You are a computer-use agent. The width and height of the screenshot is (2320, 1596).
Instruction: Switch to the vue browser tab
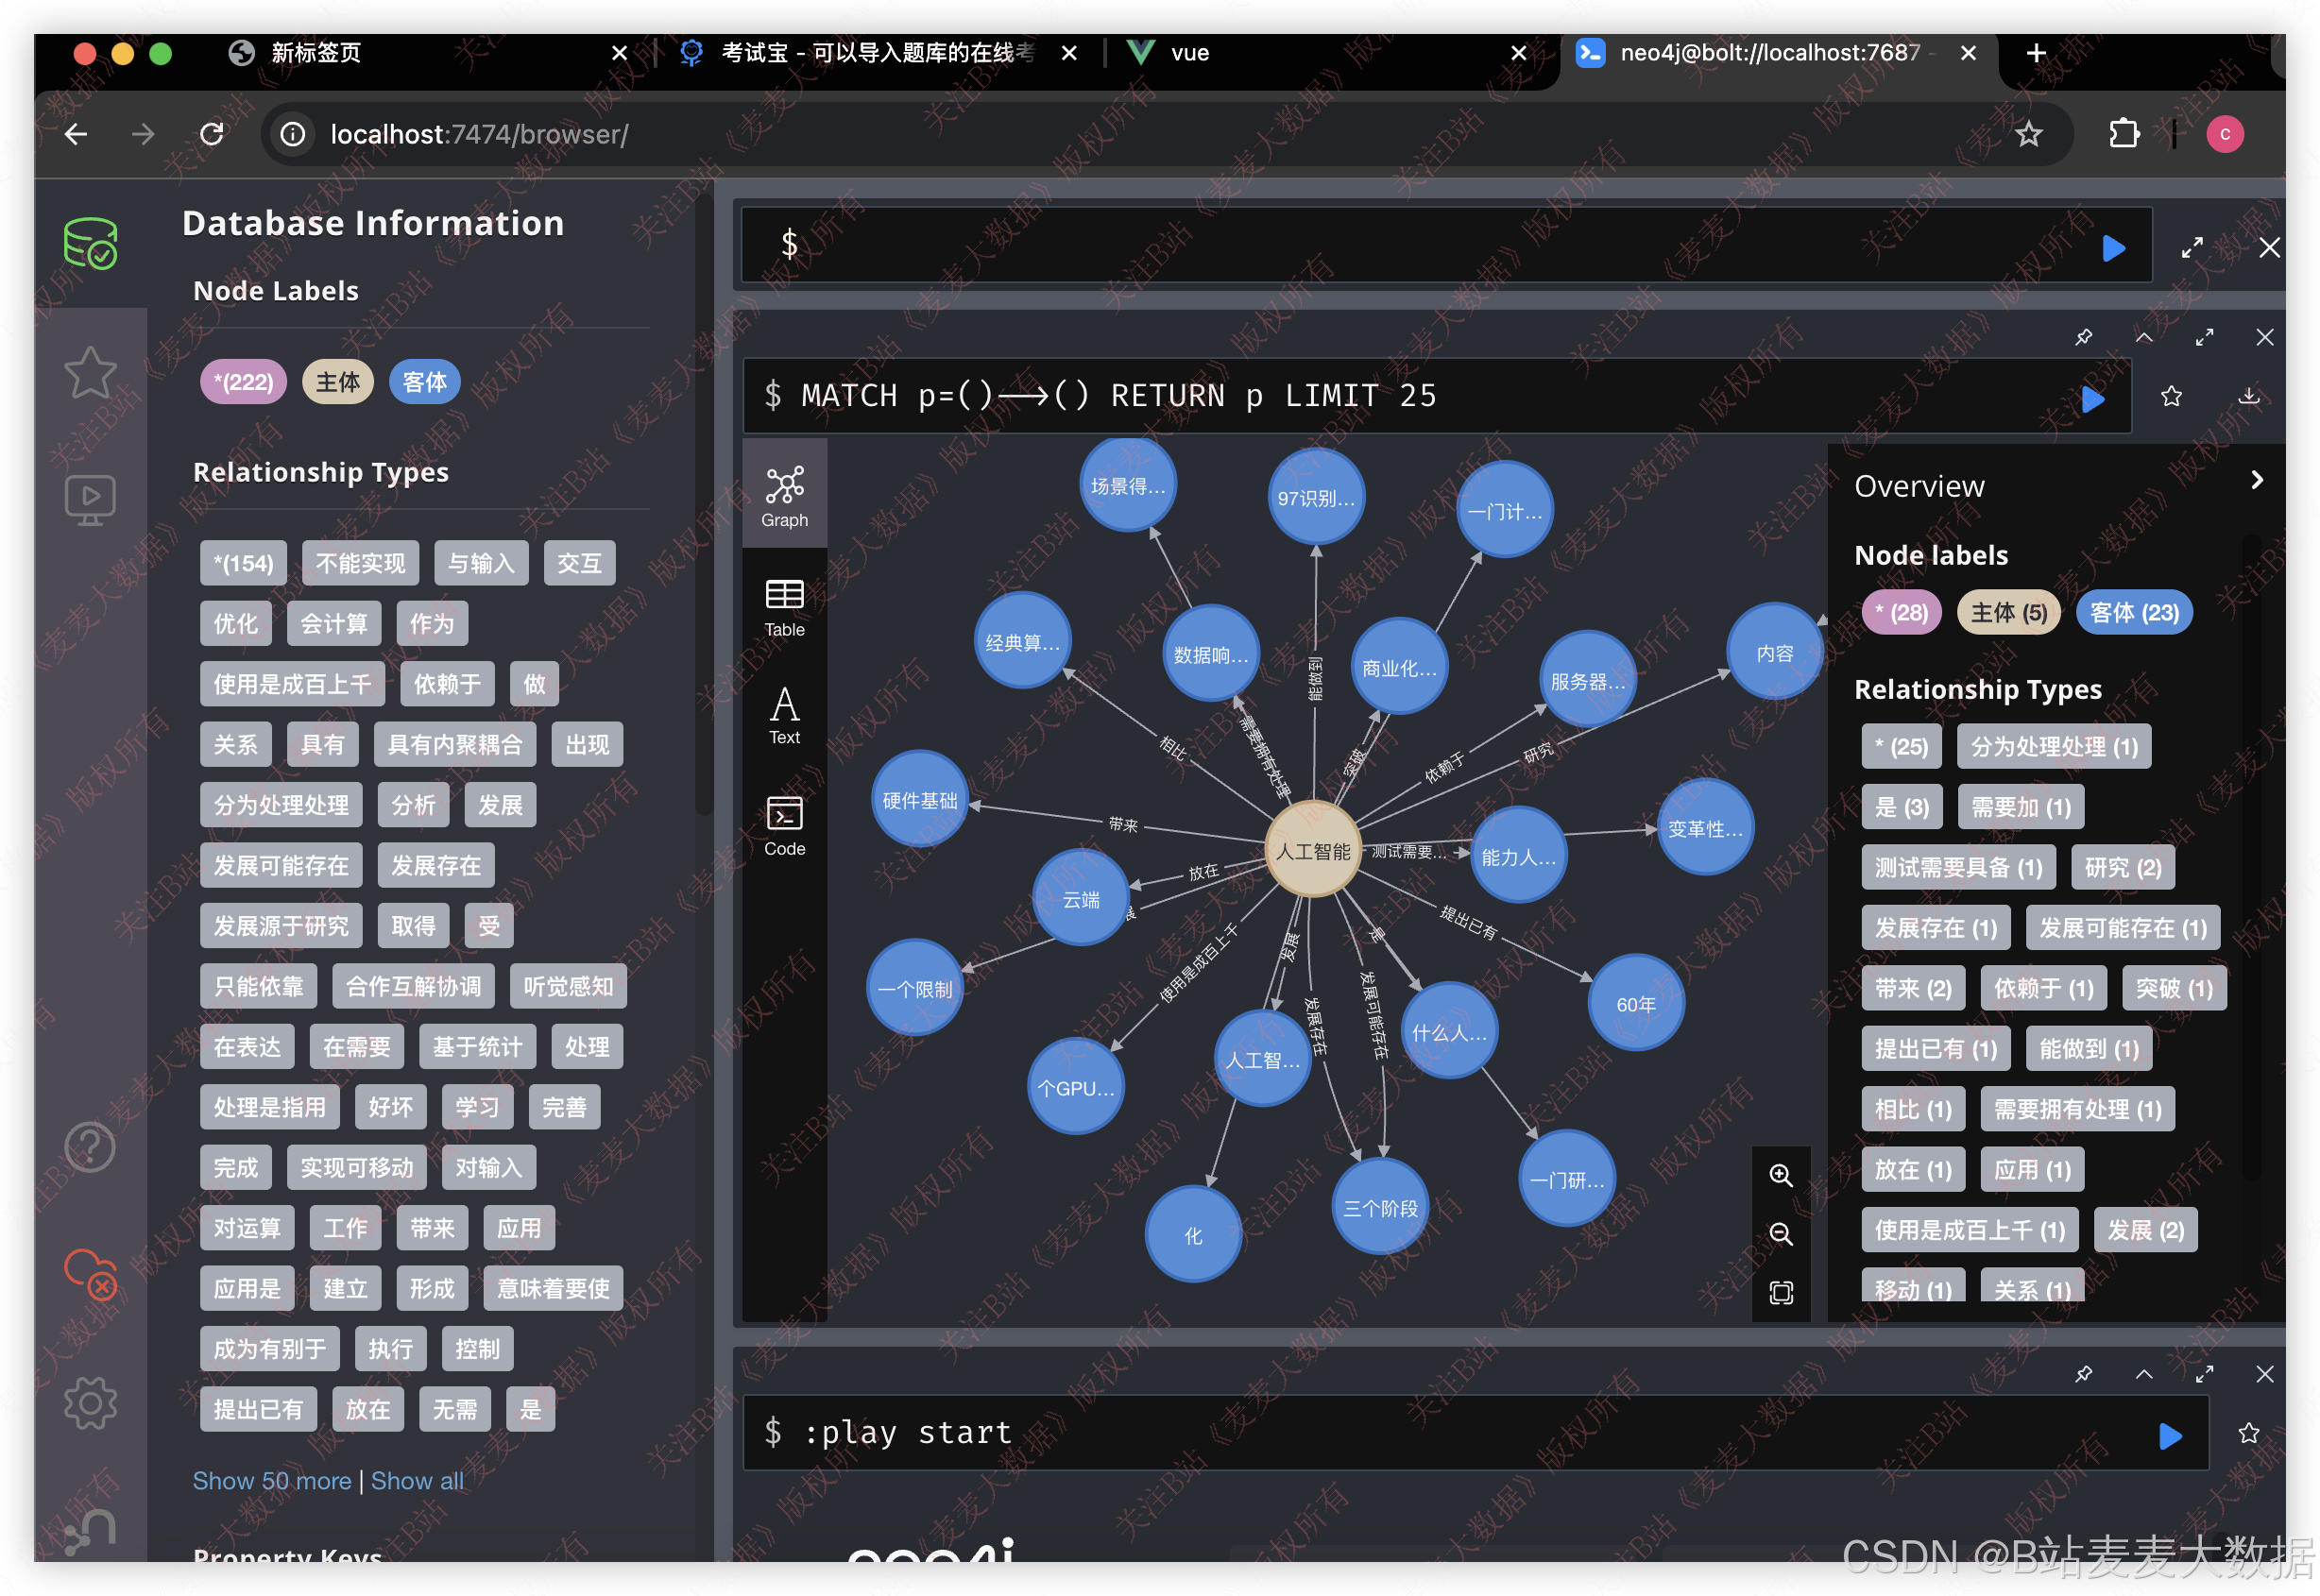click(1190, 53)
